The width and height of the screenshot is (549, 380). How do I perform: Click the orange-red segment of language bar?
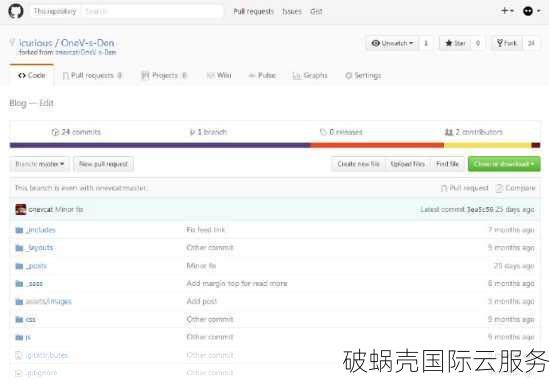(x=377, y=145)
